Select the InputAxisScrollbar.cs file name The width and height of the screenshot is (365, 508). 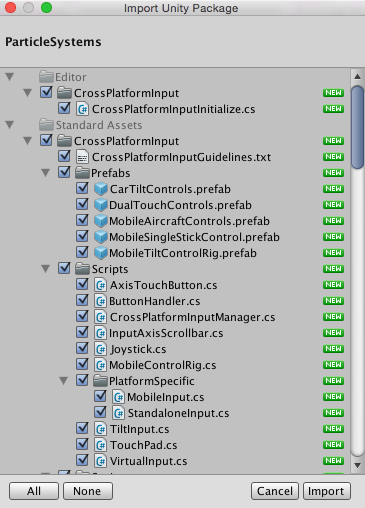point(166,333)
